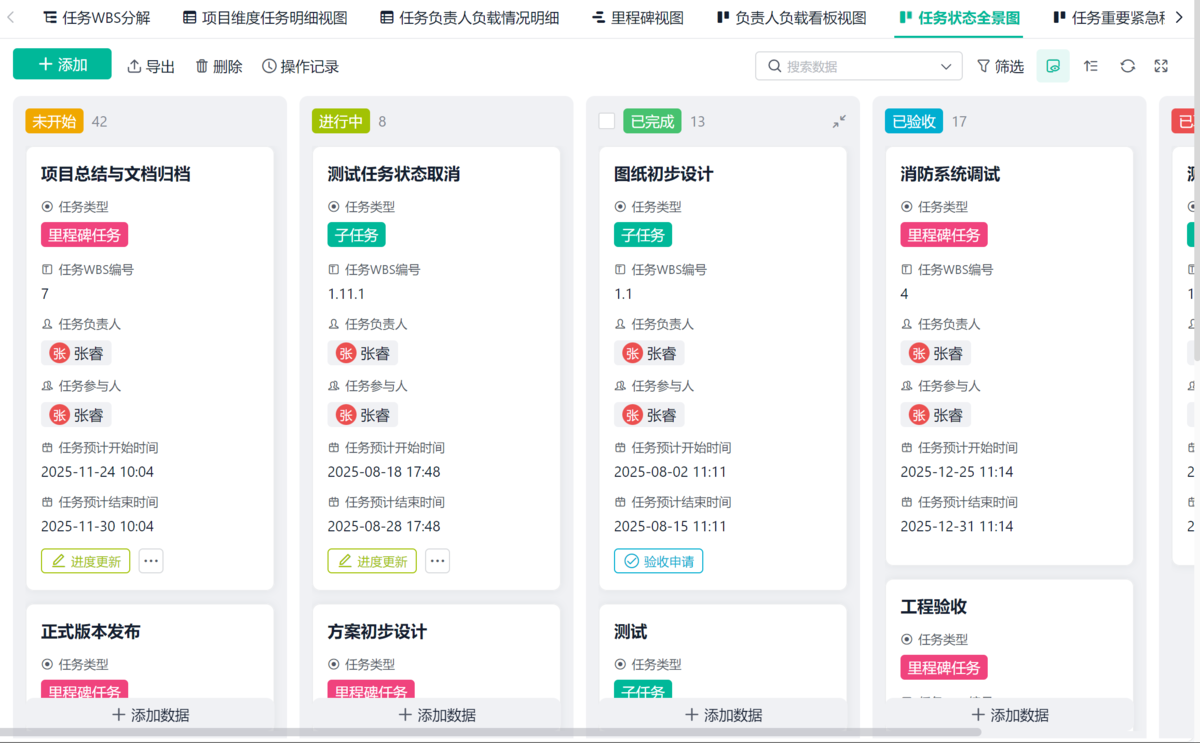This screenshot has width=1200, height=743.
Task: Click the 已完成 status label
Action: point(652,121)
